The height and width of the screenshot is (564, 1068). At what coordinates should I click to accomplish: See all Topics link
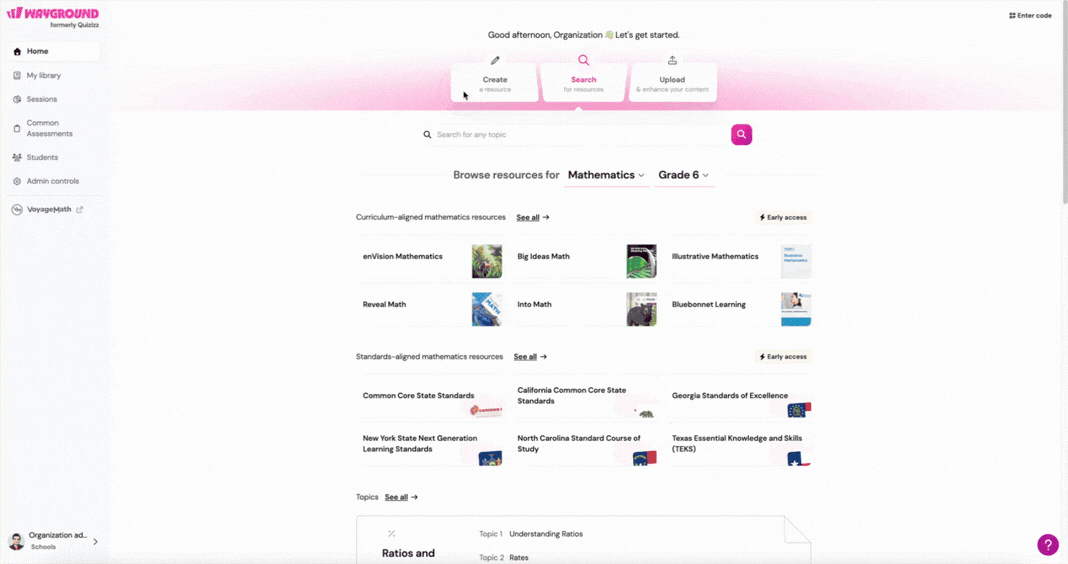(401, 497)
